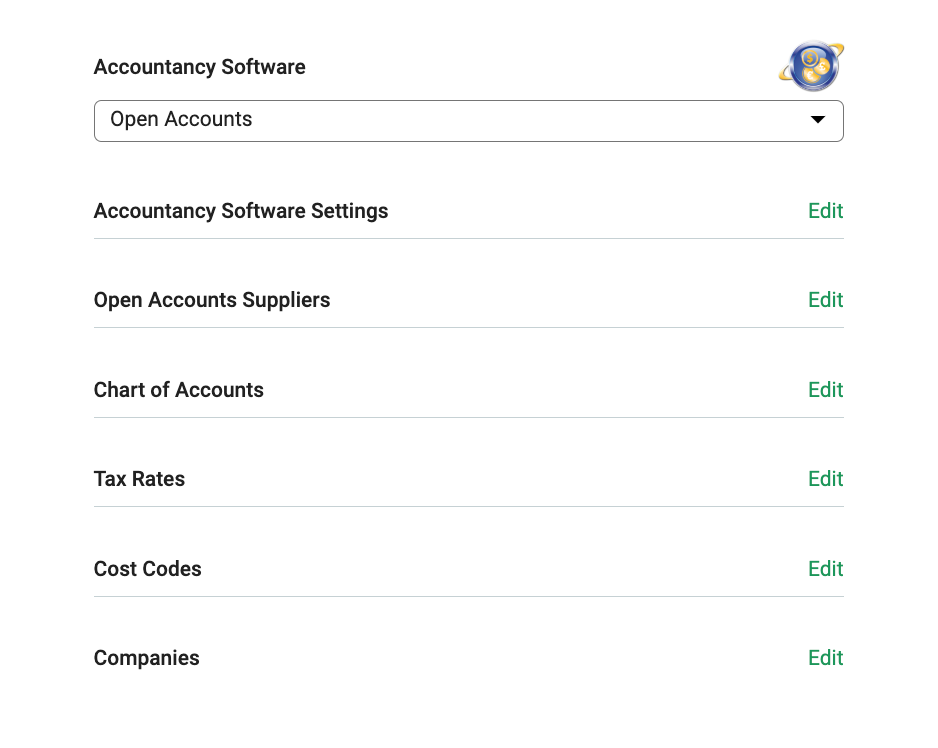
Task: Click the Accountancy Software heading label
Action: (199, 67)
